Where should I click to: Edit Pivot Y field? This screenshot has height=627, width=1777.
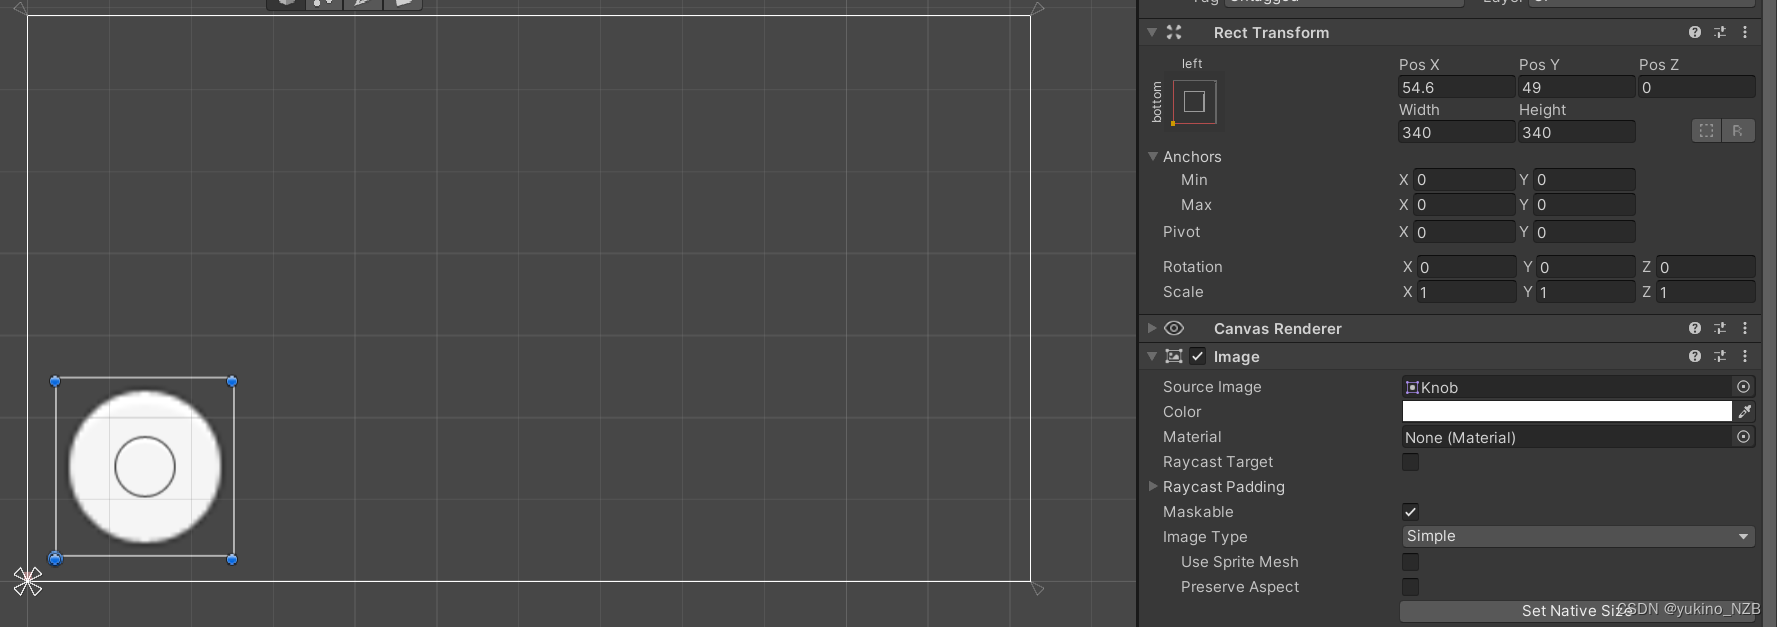pos(1584,232)
